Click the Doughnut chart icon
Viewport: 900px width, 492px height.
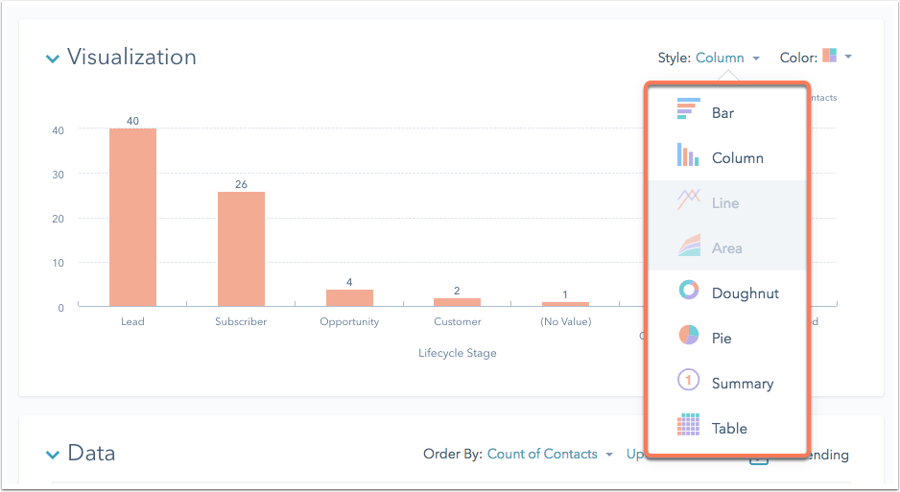click(x=688, y=291)
